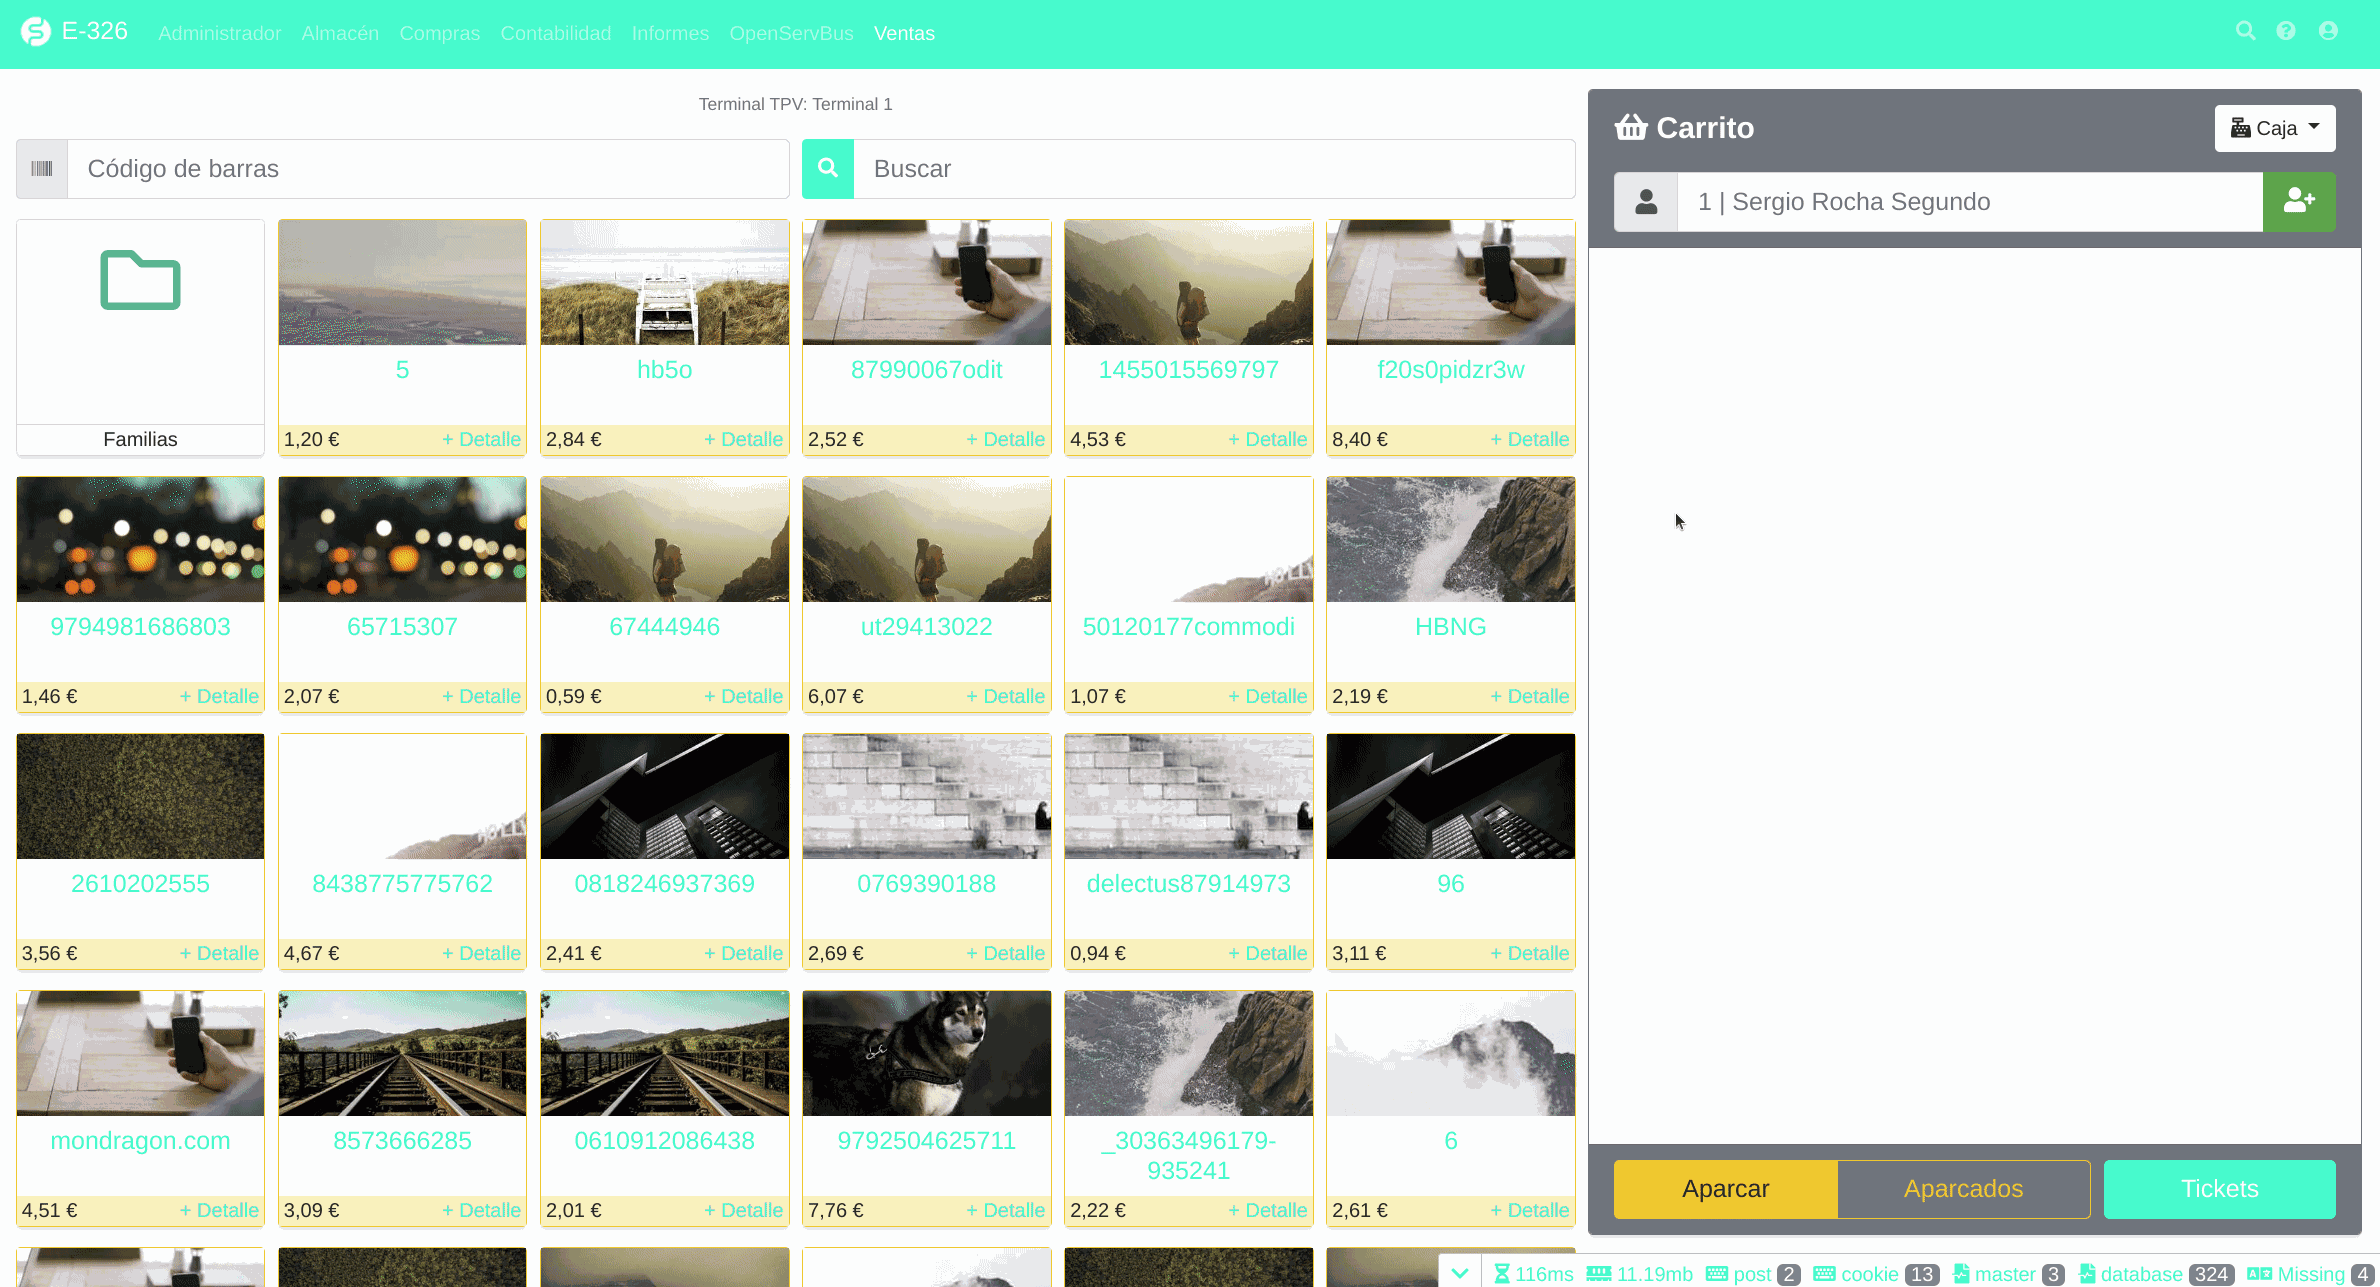Open the Familias folder icon

(140, 280)
